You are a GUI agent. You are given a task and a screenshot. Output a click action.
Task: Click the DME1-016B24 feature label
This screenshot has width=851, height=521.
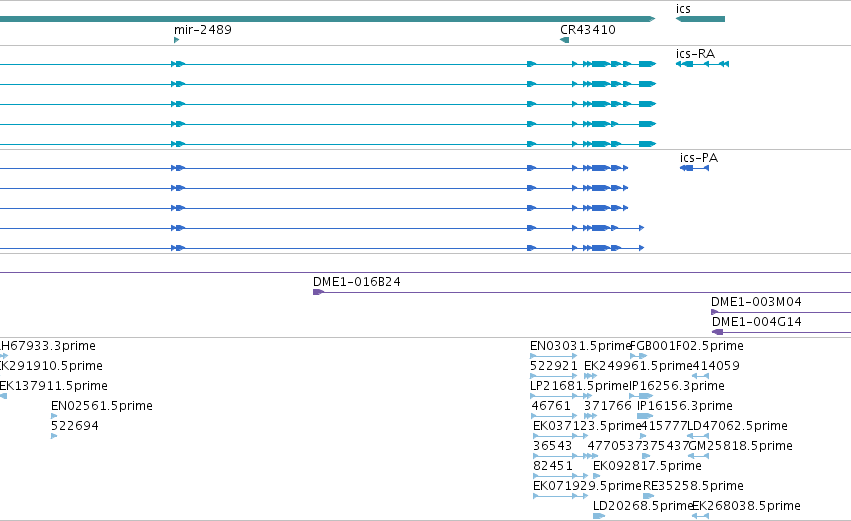coord(357,282)
